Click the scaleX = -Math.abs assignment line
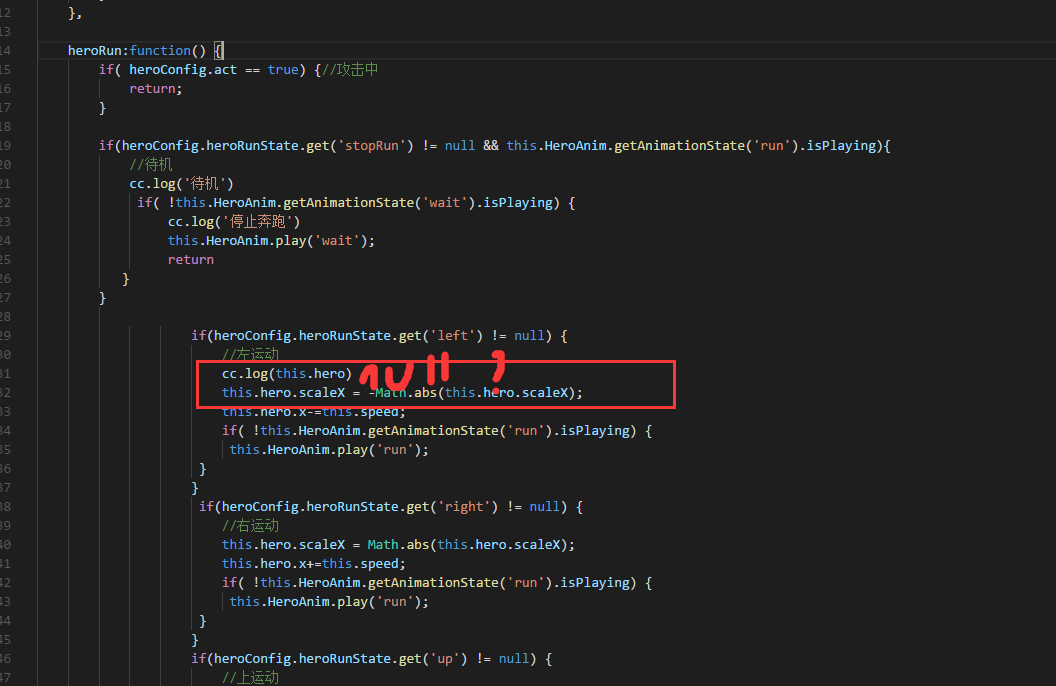This screenshot has height=686, width=1056. pyautogui.click(x=402, y=392)
